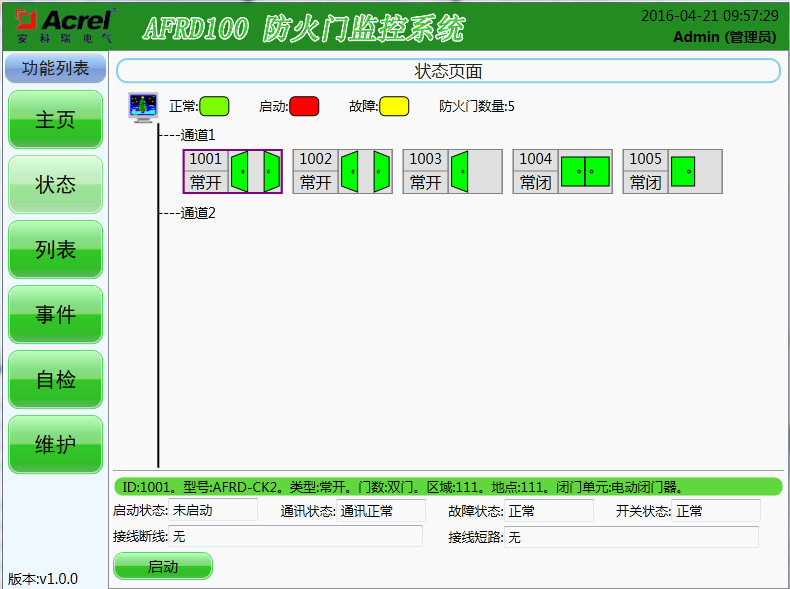The height and width of the screenshot is (589, 790).
Task: Select fire door 1004 closed double-door icon
Action: (x=585, y=171)
